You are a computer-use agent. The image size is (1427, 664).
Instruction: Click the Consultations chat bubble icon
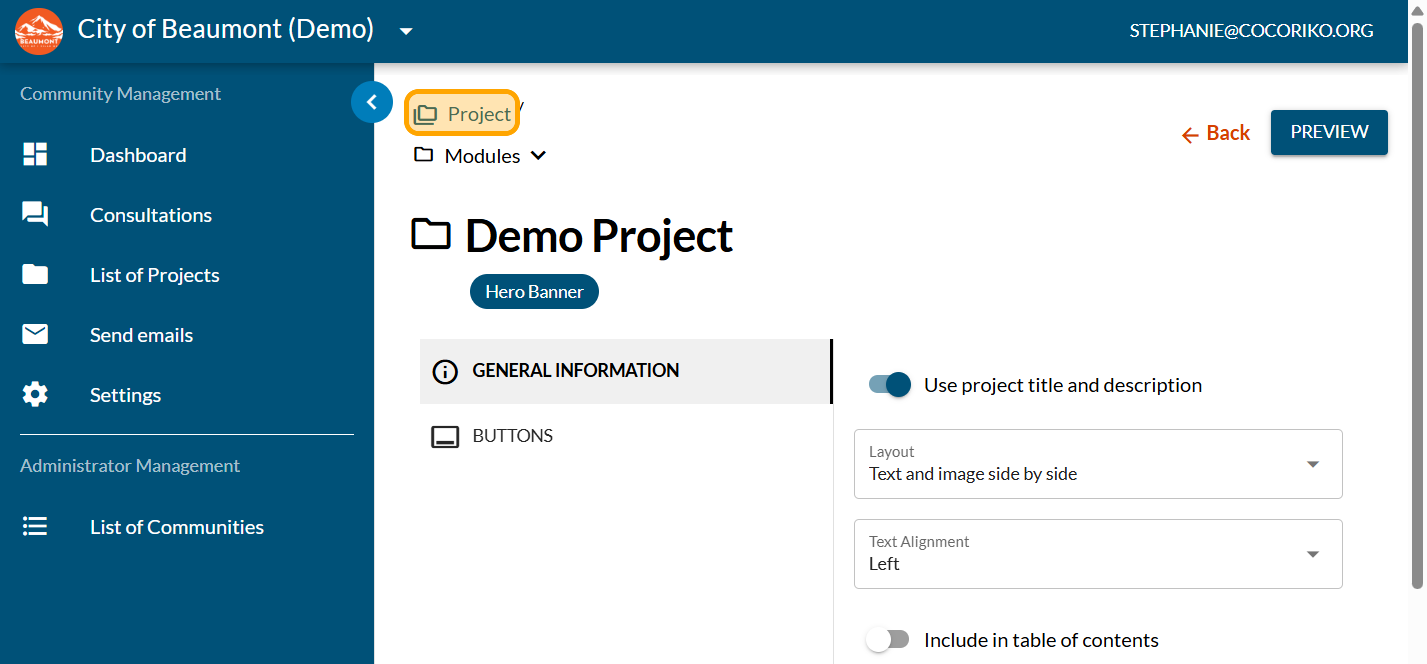pos(35,215)
